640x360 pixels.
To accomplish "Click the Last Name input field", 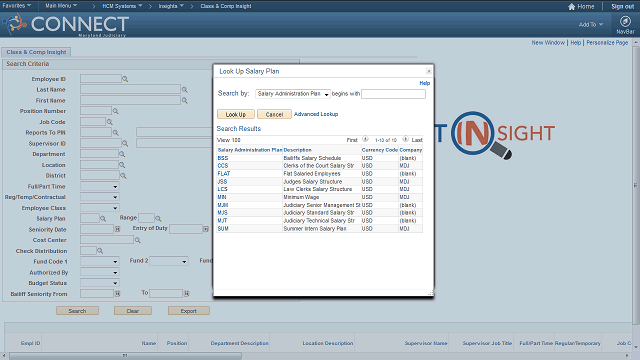I will coord(130,89).
